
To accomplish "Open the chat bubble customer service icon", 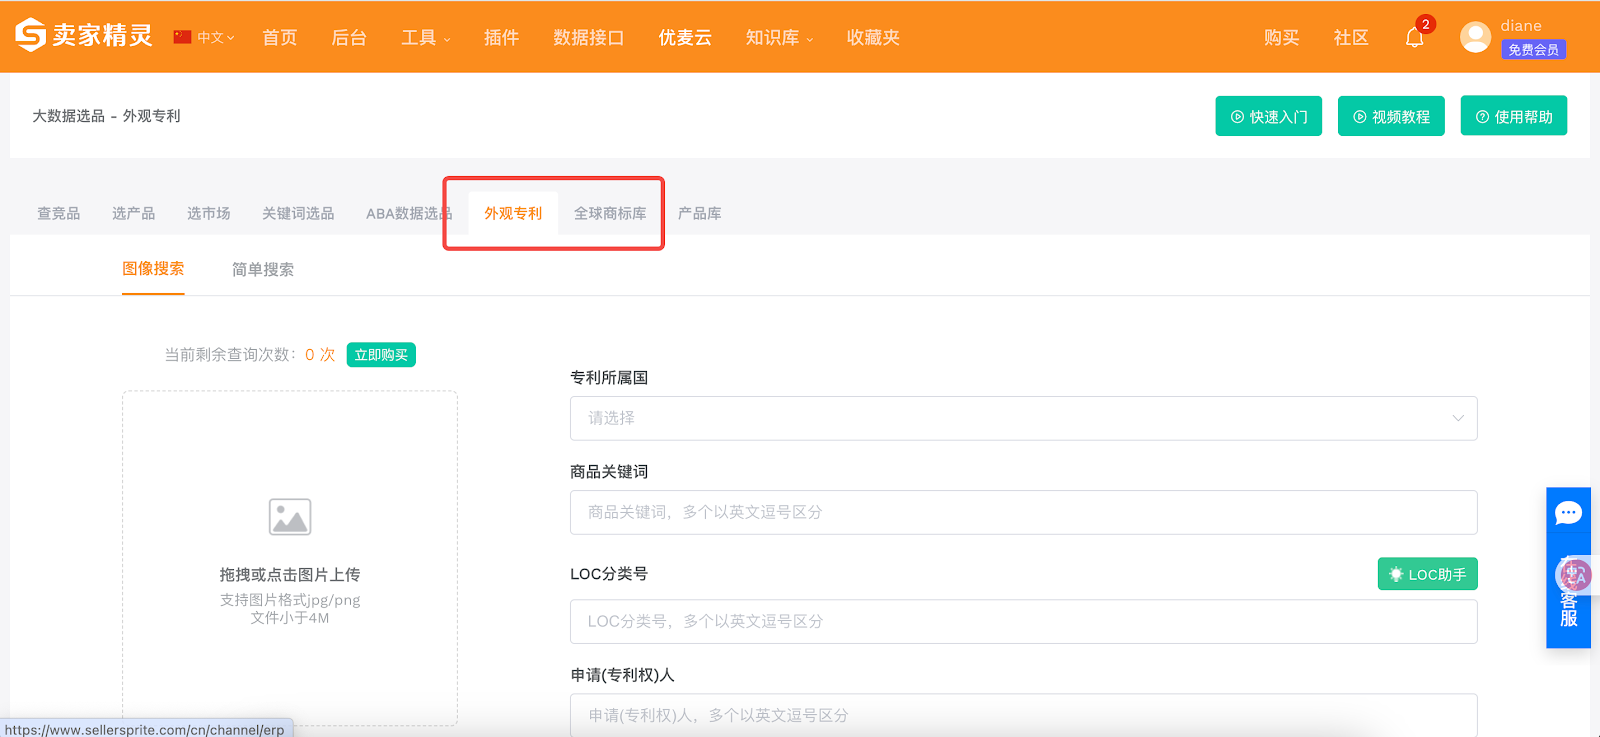I will coord(1568,514).
